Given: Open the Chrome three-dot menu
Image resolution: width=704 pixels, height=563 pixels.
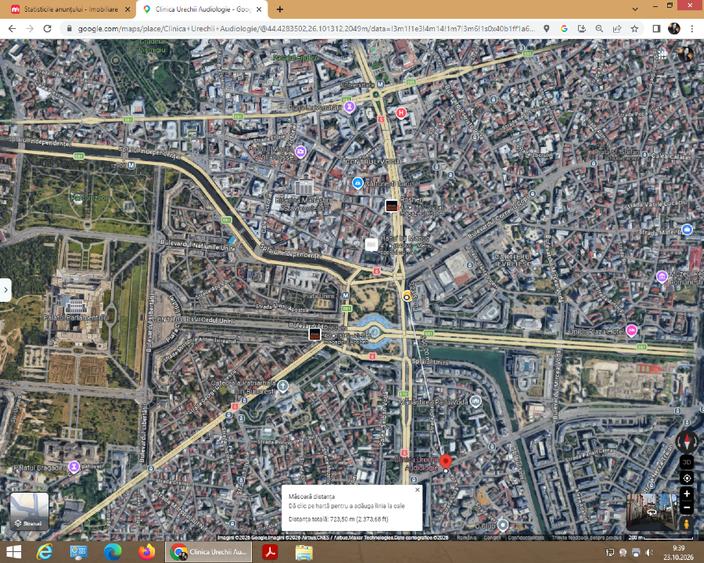Looking at the screenshot, I should [692, 28].
